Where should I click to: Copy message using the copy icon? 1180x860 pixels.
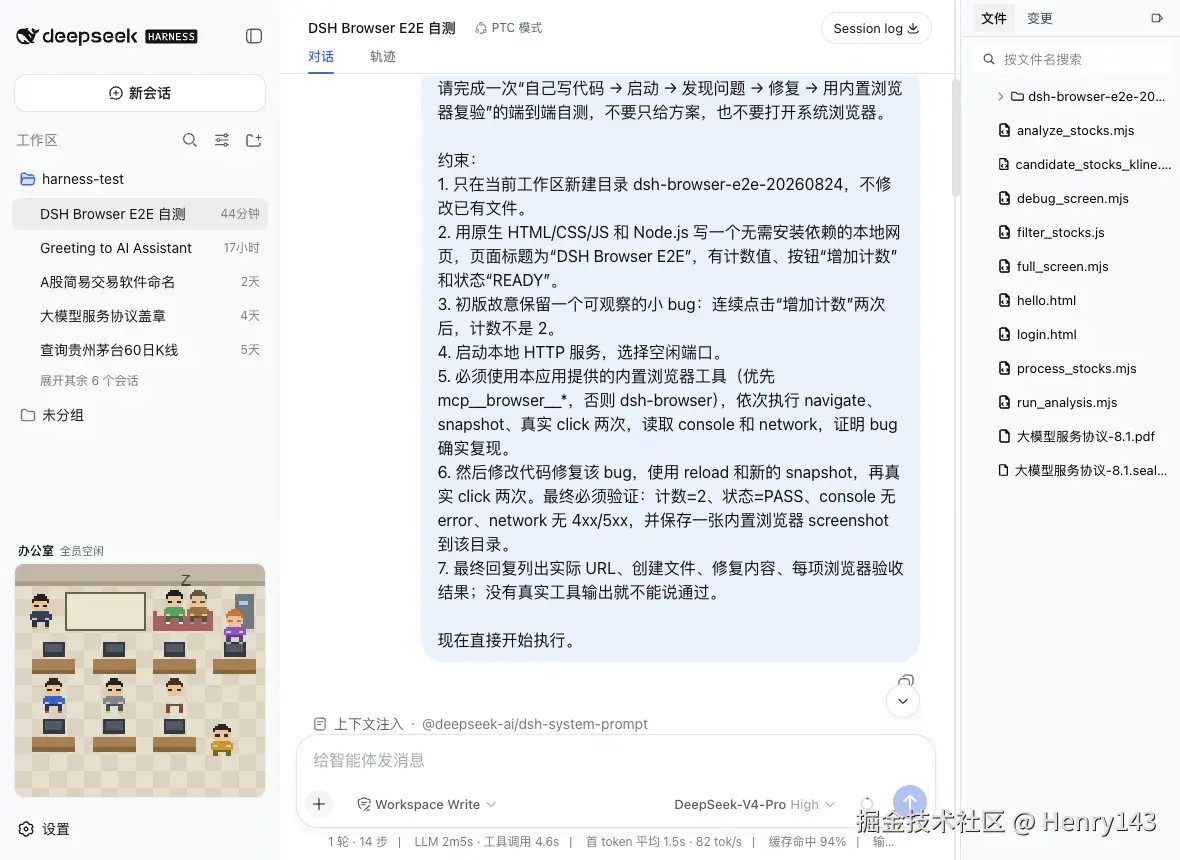[x=906, y=681]
